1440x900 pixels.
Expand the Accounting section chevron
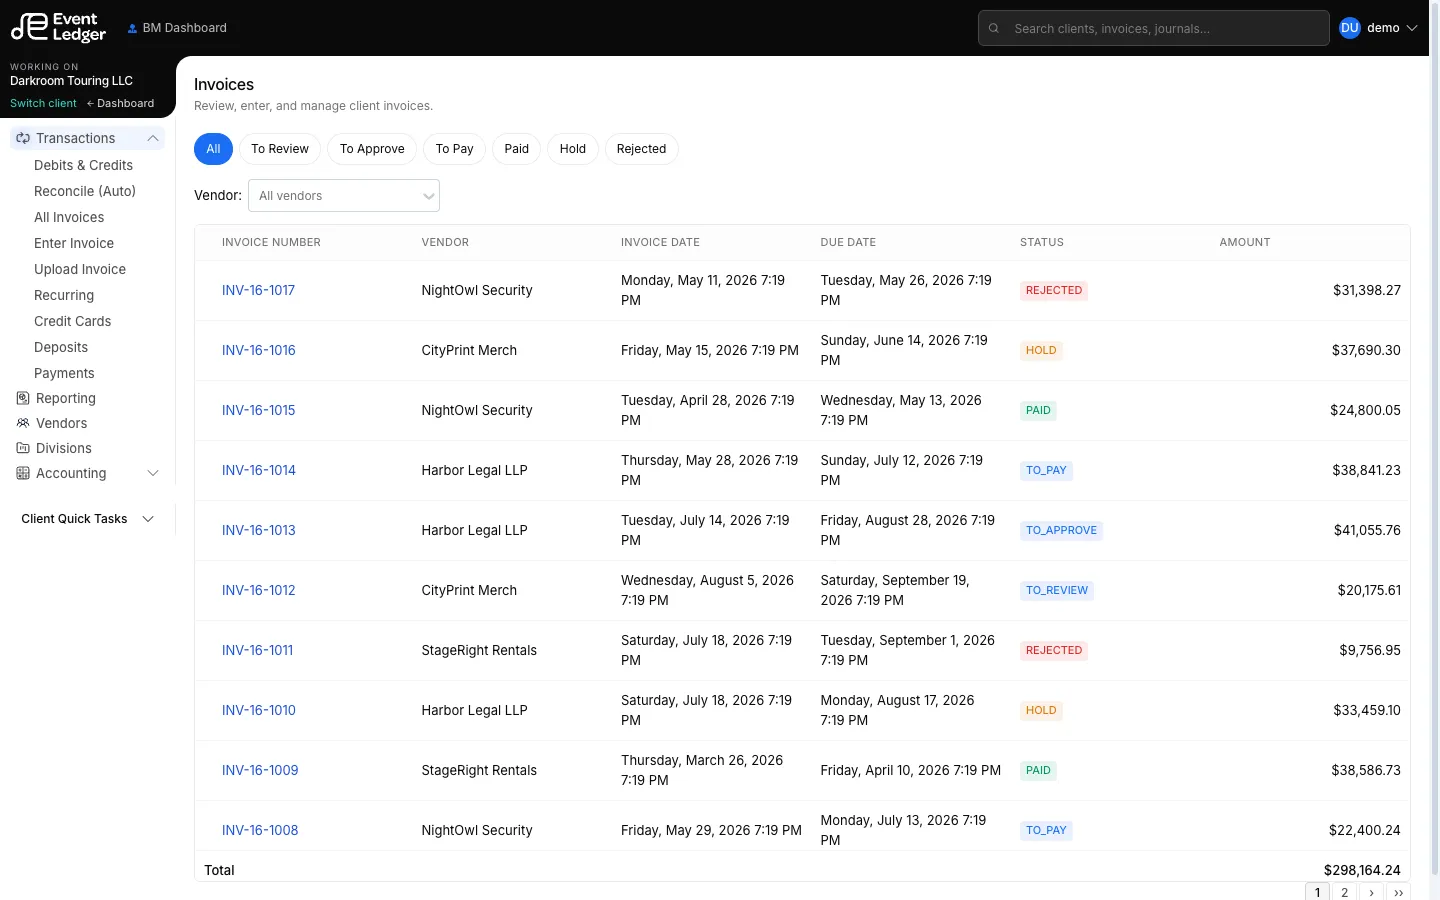153,473
